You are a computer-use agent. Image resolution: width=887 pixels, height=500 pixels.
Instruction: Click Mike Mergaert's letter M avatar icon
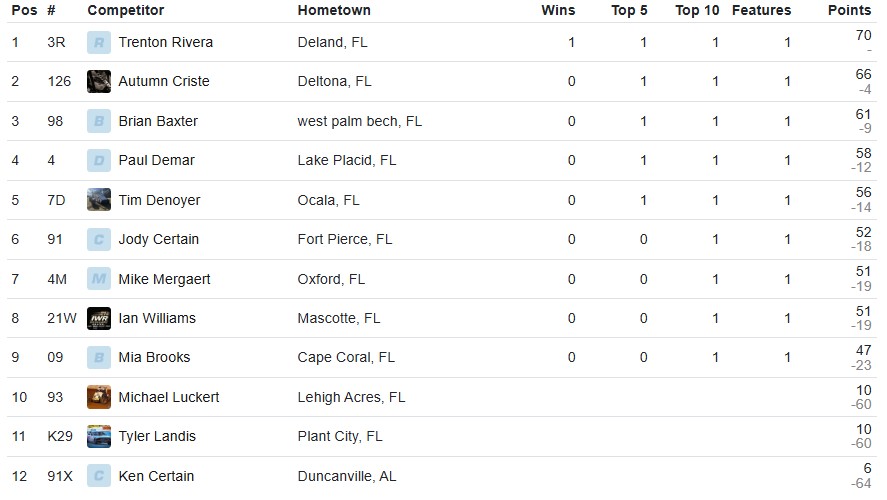click(98, 279)
